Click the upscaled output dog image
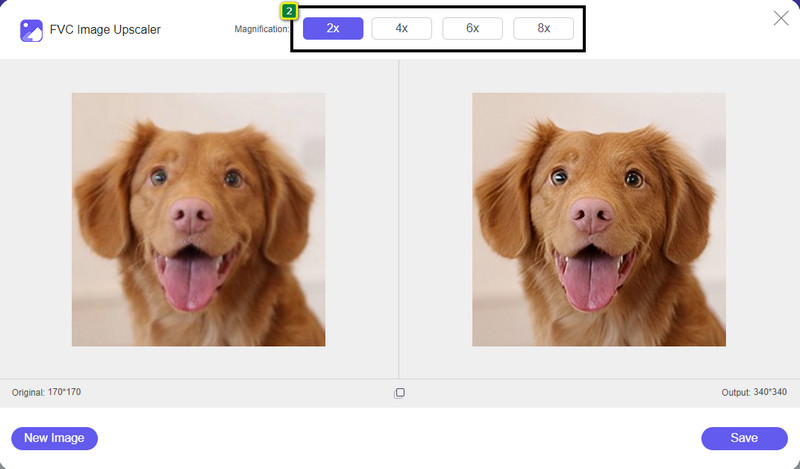 tap(599, 219)
